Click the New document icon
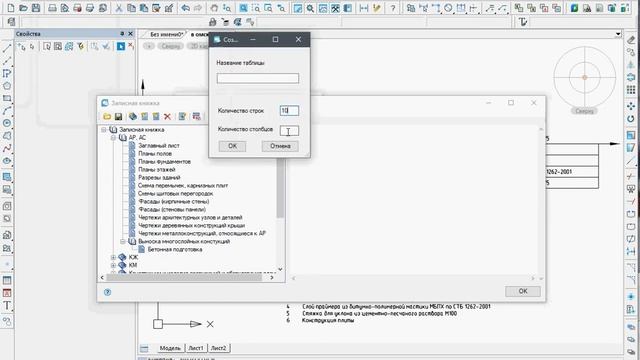Image resolution: width=640 pixels, height=360 pixels. 11,8
